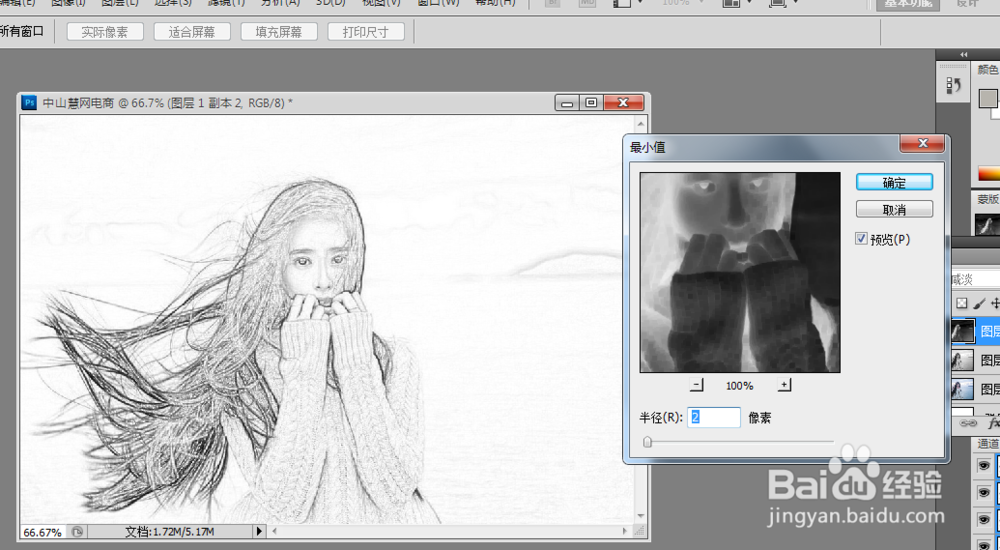
Task: Click the 打印尺寸 button
Action: click(x=365, y=32)
